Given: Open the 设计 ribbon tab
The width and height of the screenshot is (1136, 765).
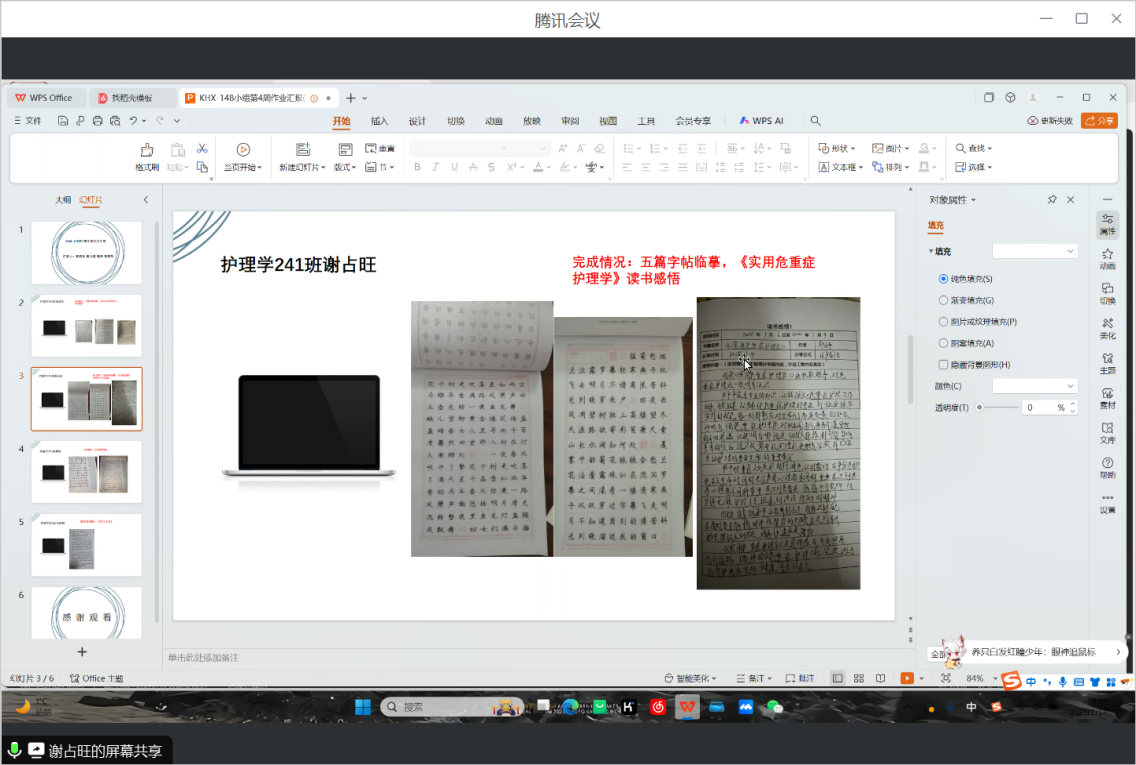Looking at the screenshot, I should tap(417, 121).
